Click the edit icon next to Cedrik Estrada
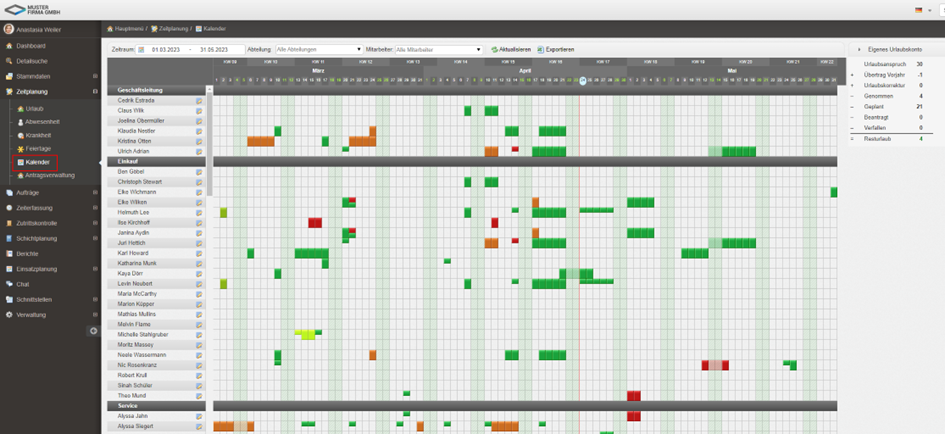The image size is (945, 434). click(x=199, y=101)
